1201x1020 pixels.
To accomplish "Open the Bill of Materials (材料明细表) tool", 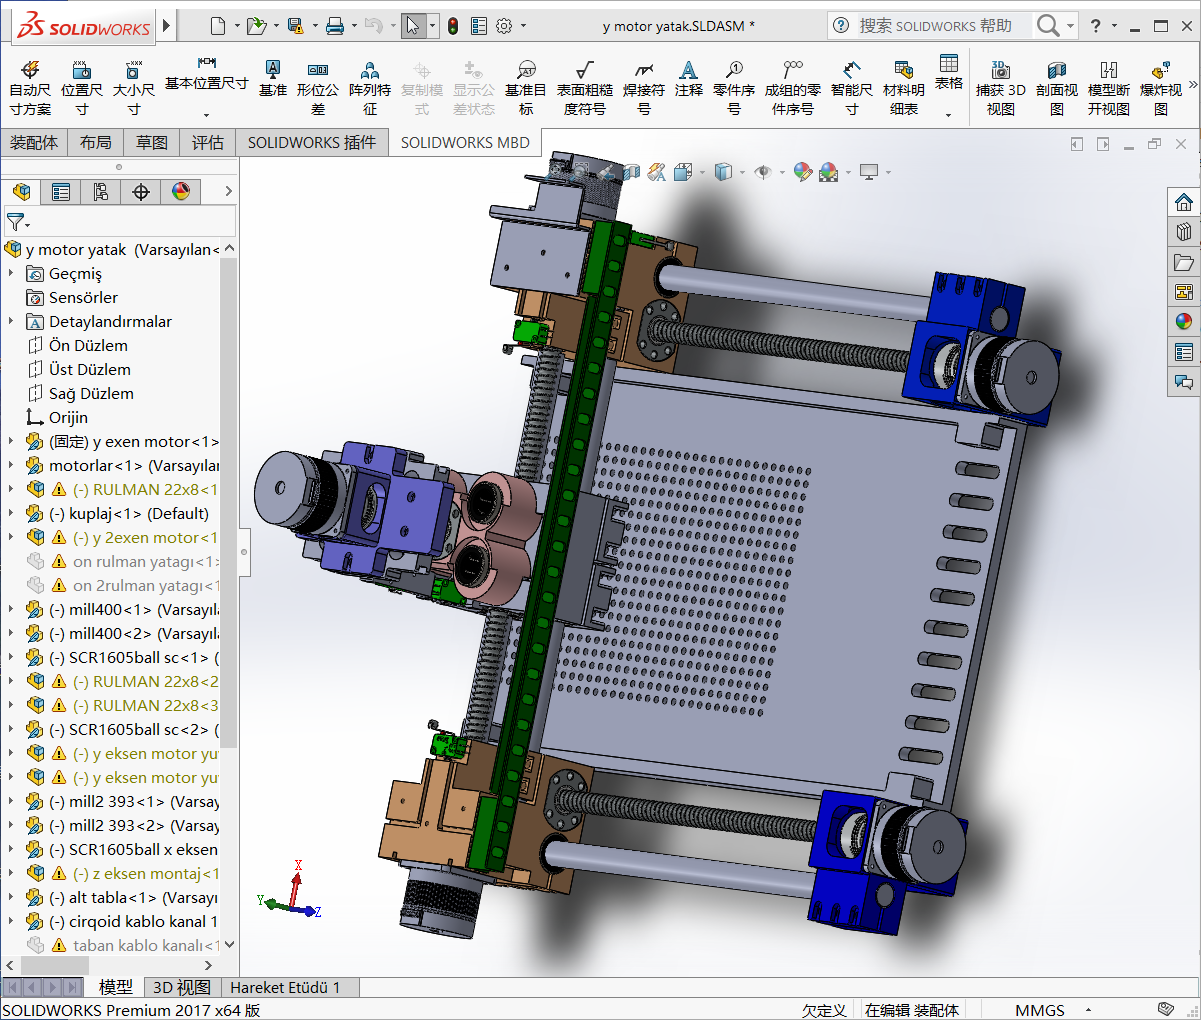I will [x=904, y=88].
